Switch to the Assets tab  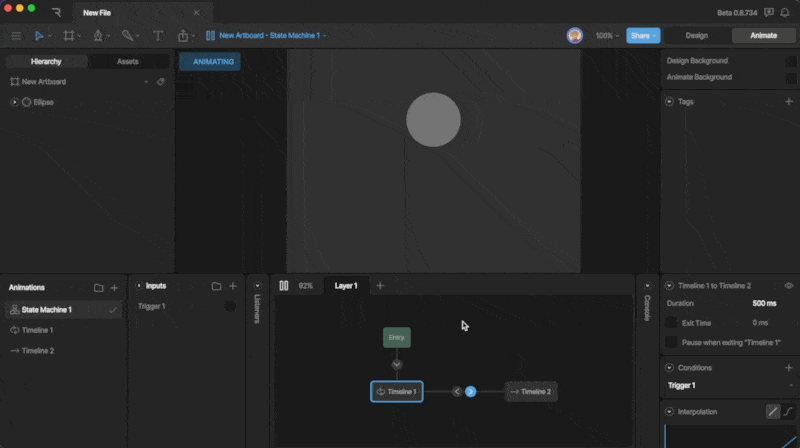(128, 61)
